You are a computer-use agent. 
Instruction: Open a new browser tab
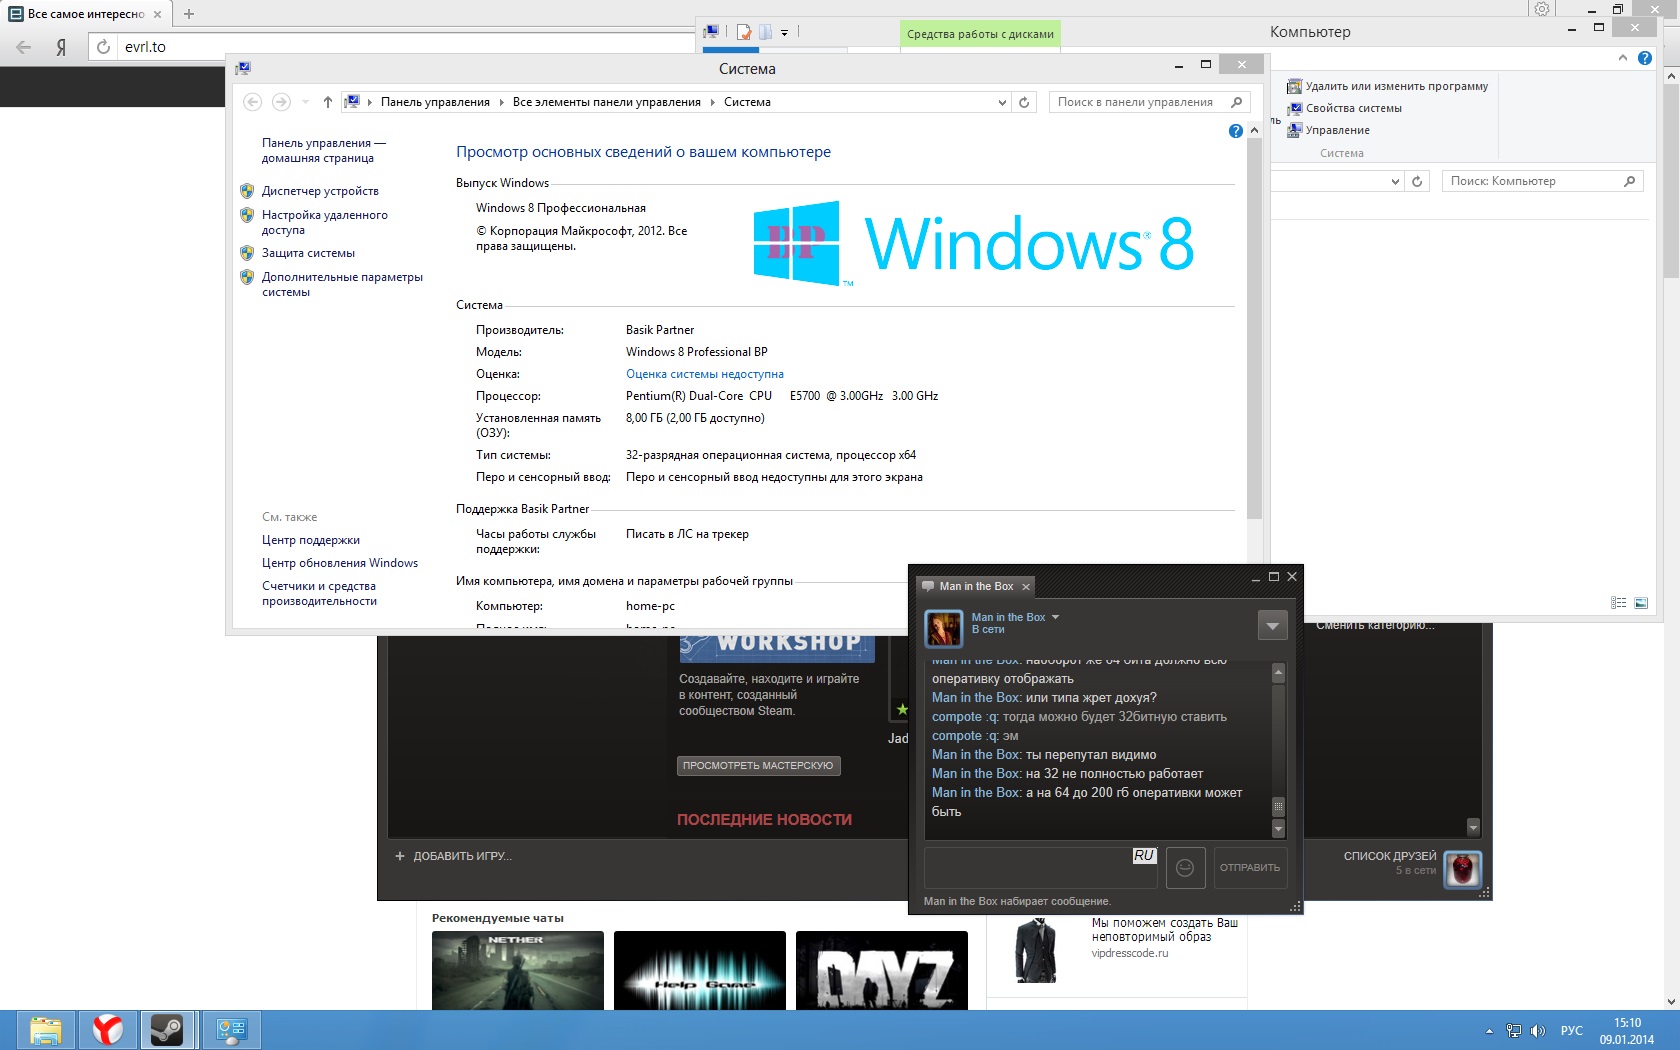[189, 14]
